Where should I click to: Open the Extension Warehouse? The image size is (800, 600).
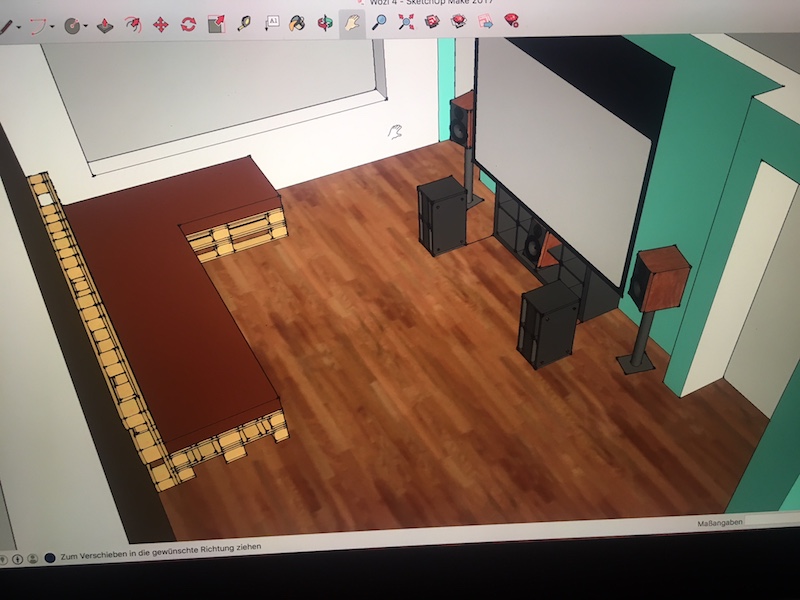[459, 21]
